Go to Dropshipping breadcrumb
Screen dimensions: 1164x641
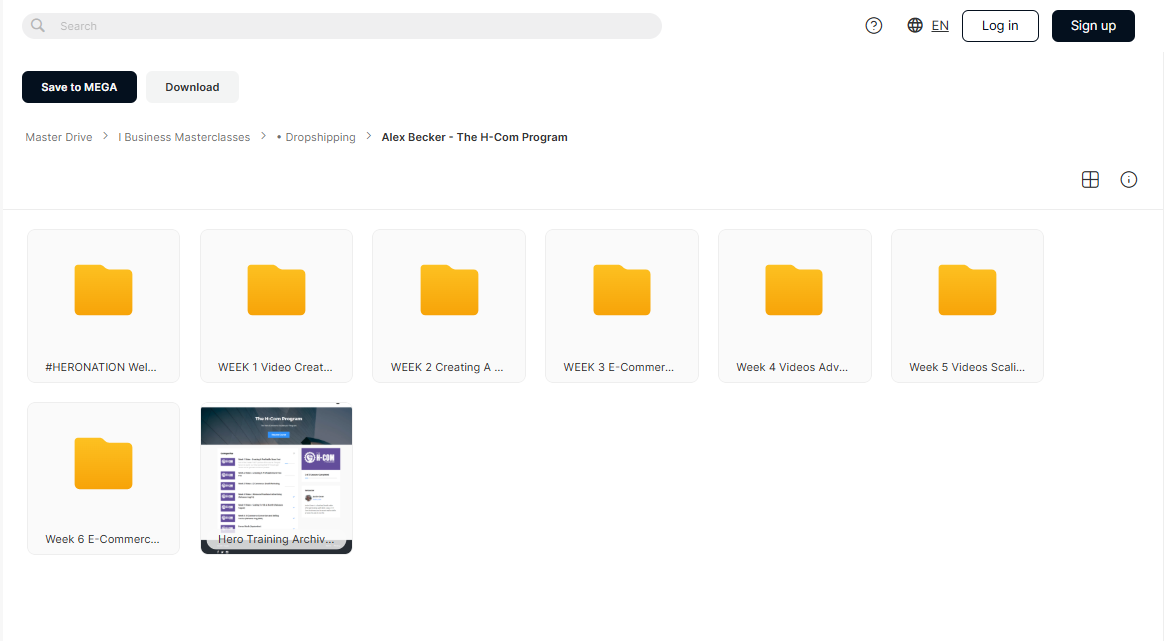point(316,137)
